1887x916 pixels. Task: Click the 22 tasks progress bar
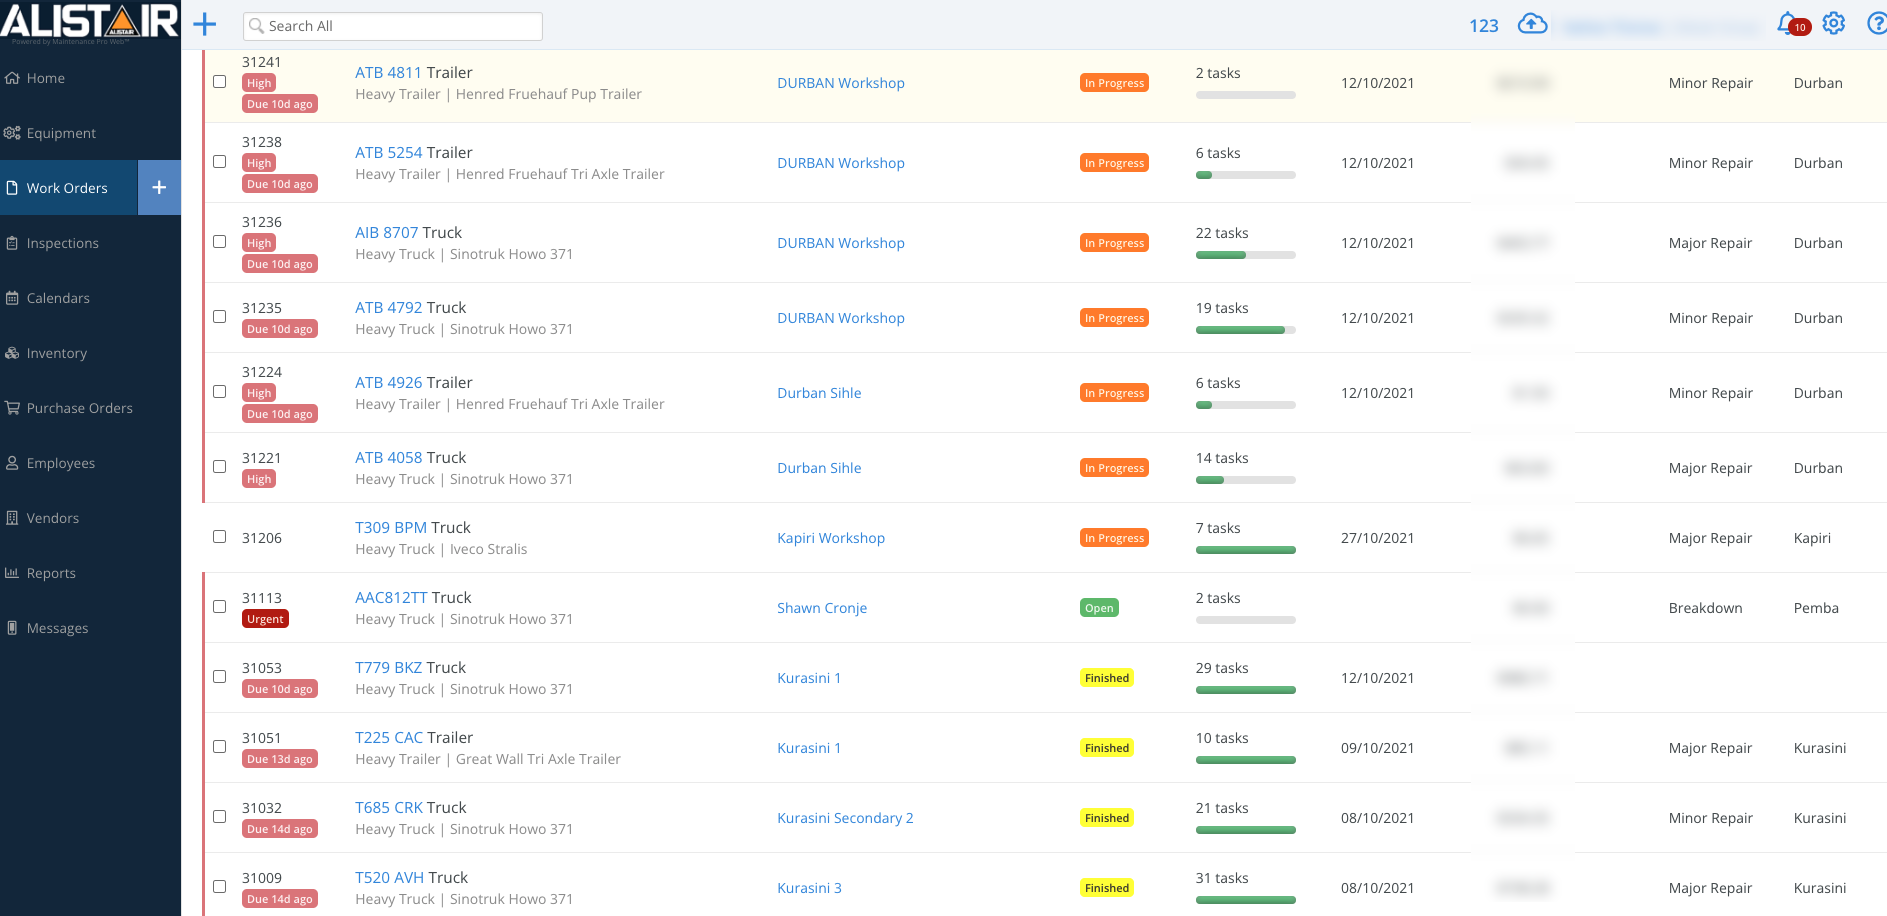tap(1245, 255)
